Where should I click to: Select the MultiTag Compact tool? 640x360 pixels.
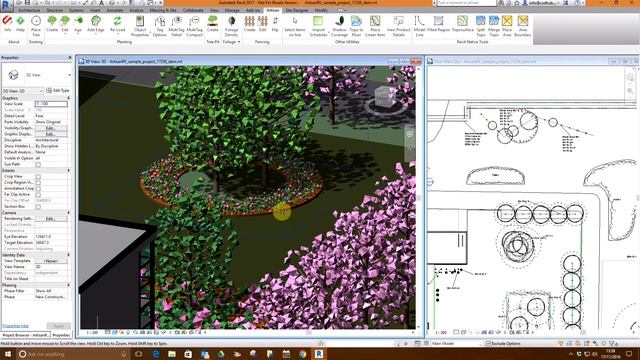[x=194, y=26]
